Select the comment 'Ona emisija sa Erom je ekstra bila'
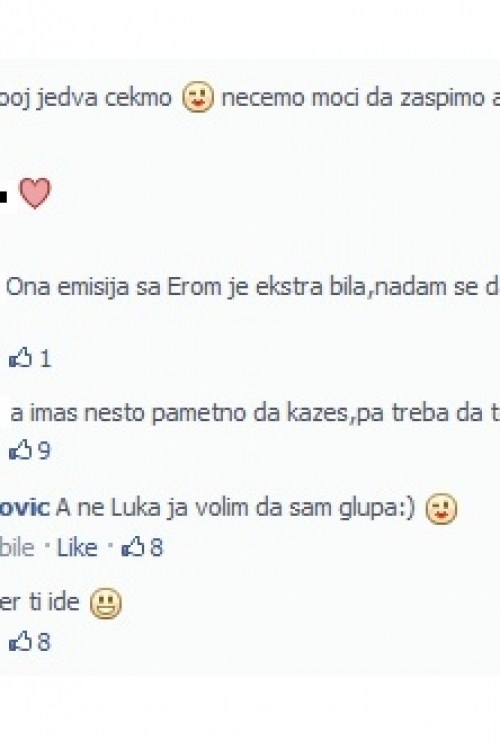This screenshot has height=750, width=500. point(253,287)
